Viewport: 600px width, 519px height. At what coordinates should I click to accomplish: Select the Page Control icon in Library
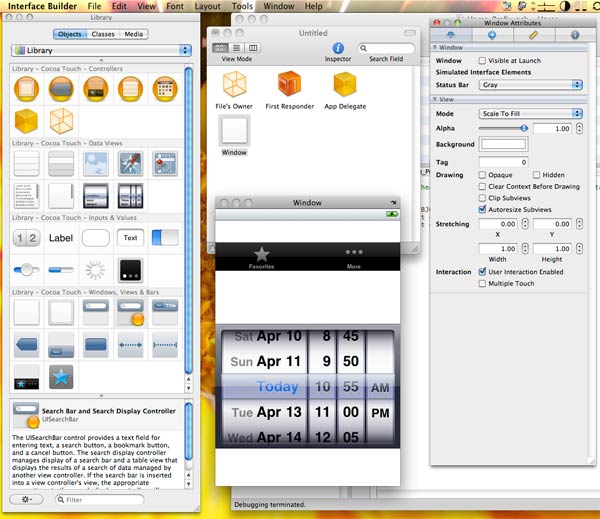tap(130, 269)
